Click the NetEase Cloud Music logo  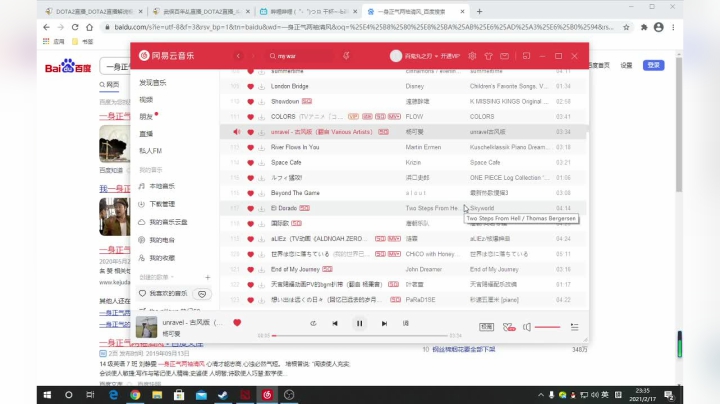coord(167,56)
